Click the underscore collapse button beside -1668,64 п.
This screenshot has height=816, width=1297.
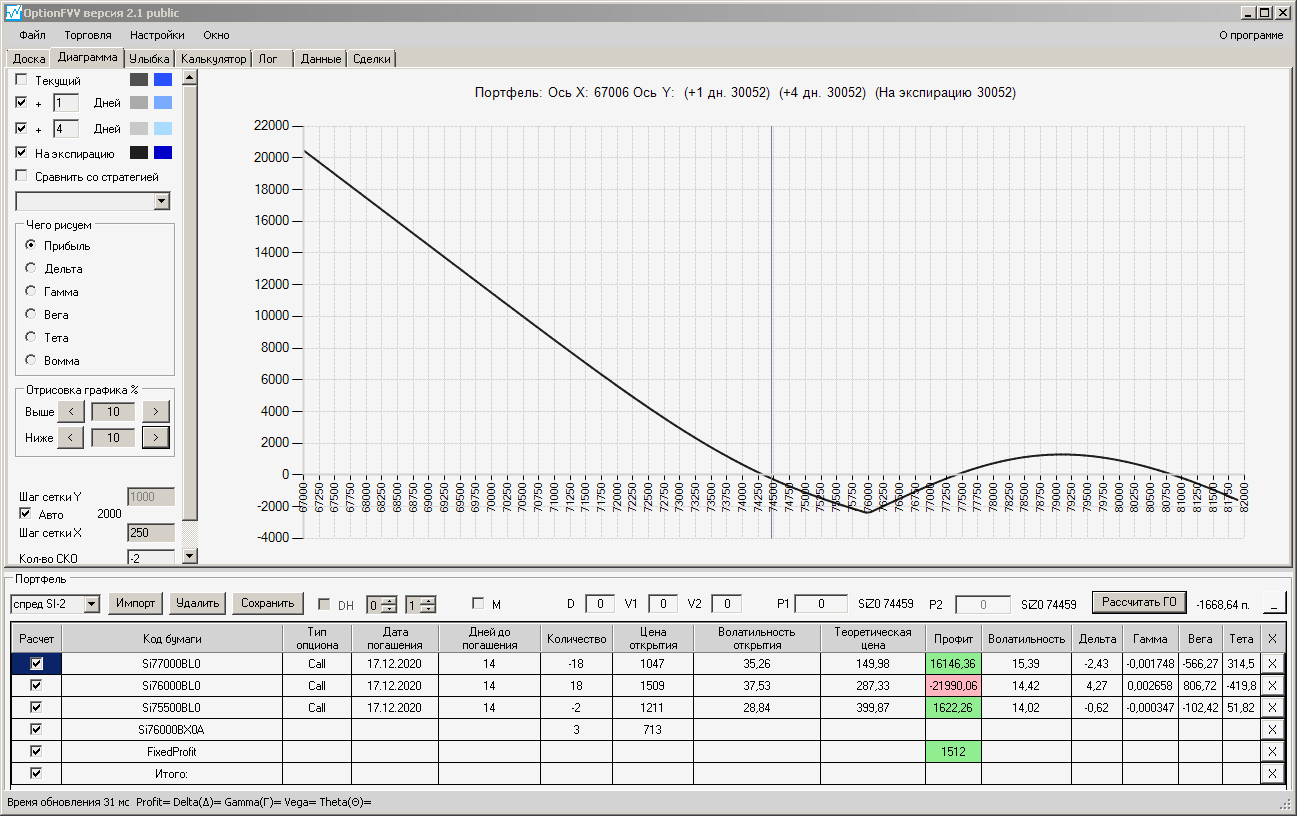[1275, 602]
